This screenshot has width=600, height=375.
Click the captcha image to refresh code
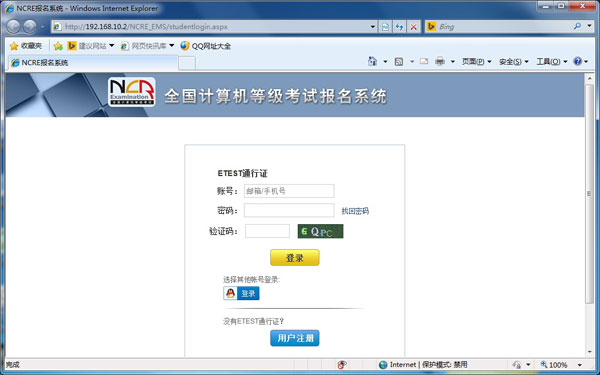pos(321,231)
